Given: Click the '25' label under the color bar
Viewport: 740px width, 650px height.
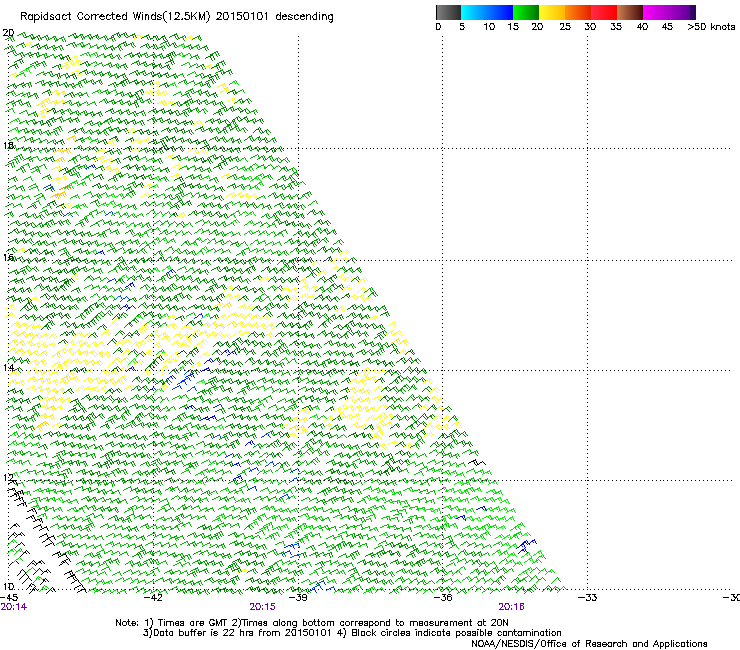Looking at the screenshot, I should 565,27.
